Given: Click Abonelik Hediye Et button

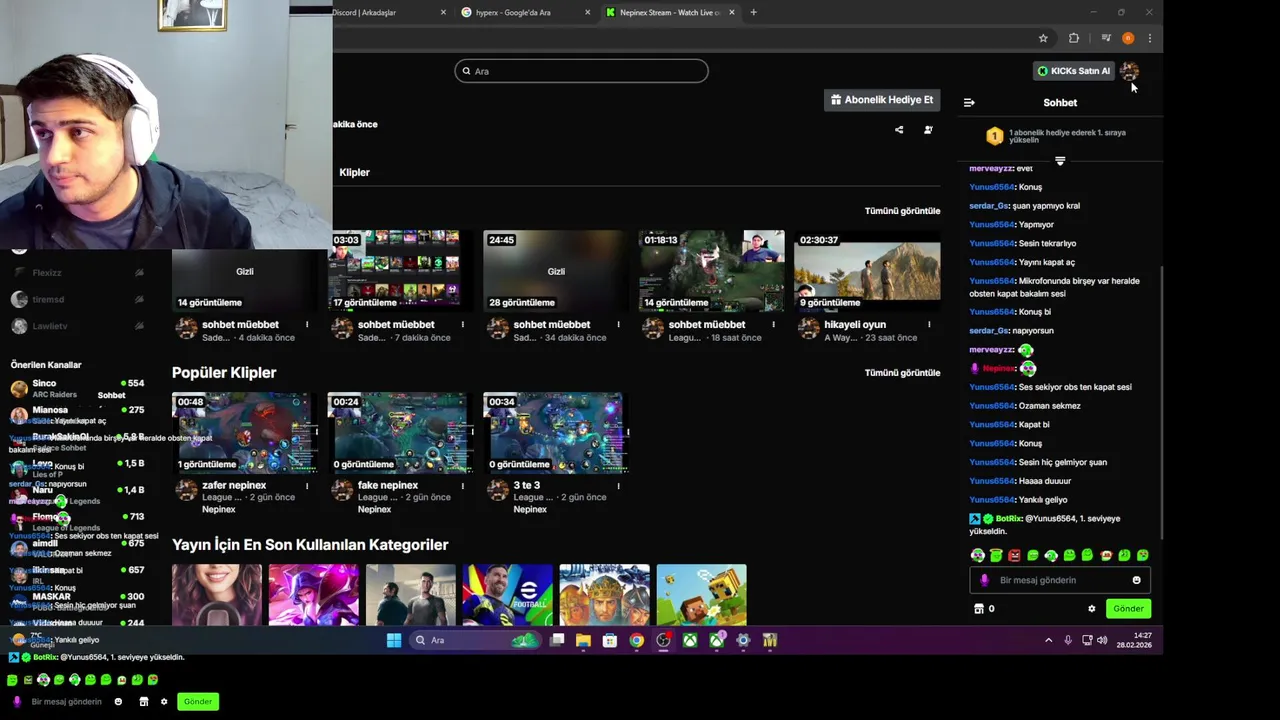Looking at the screenshot, I should pos(882,100).
